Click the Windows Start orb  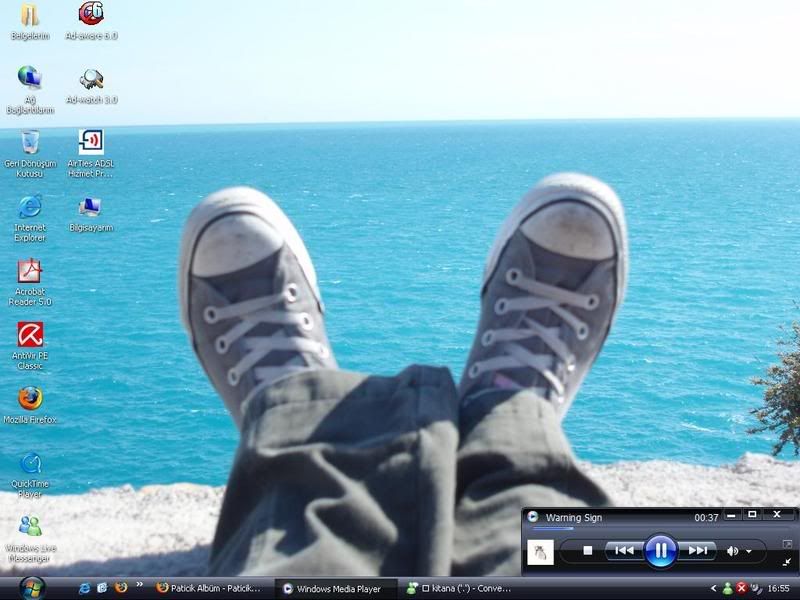click(x=31, y=587)
